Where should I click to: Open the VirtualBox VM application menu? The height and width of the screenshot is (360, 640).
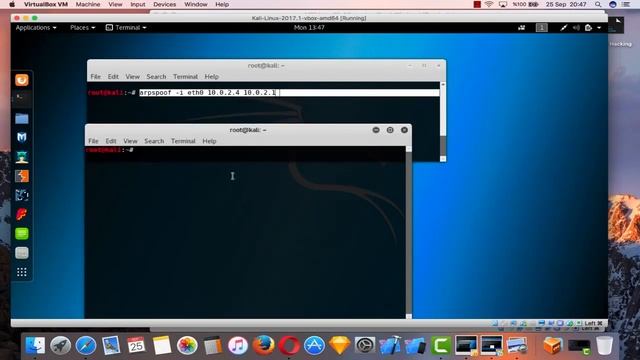[46, 4]
